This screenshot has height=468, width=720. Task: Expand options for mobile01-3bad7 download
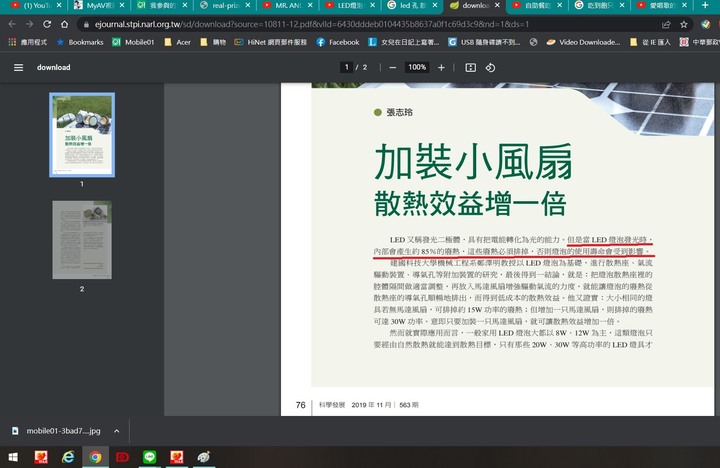tap(117, 431)
